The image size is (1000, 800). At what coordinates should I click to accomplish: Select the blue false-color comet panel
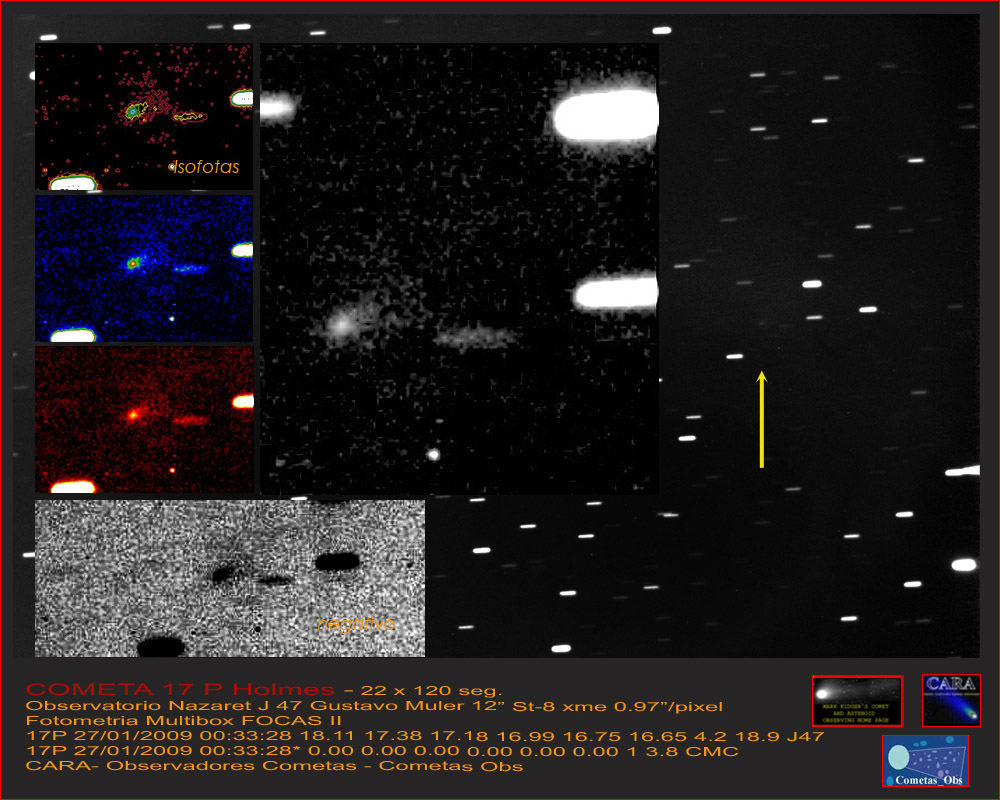coord(144,269)
